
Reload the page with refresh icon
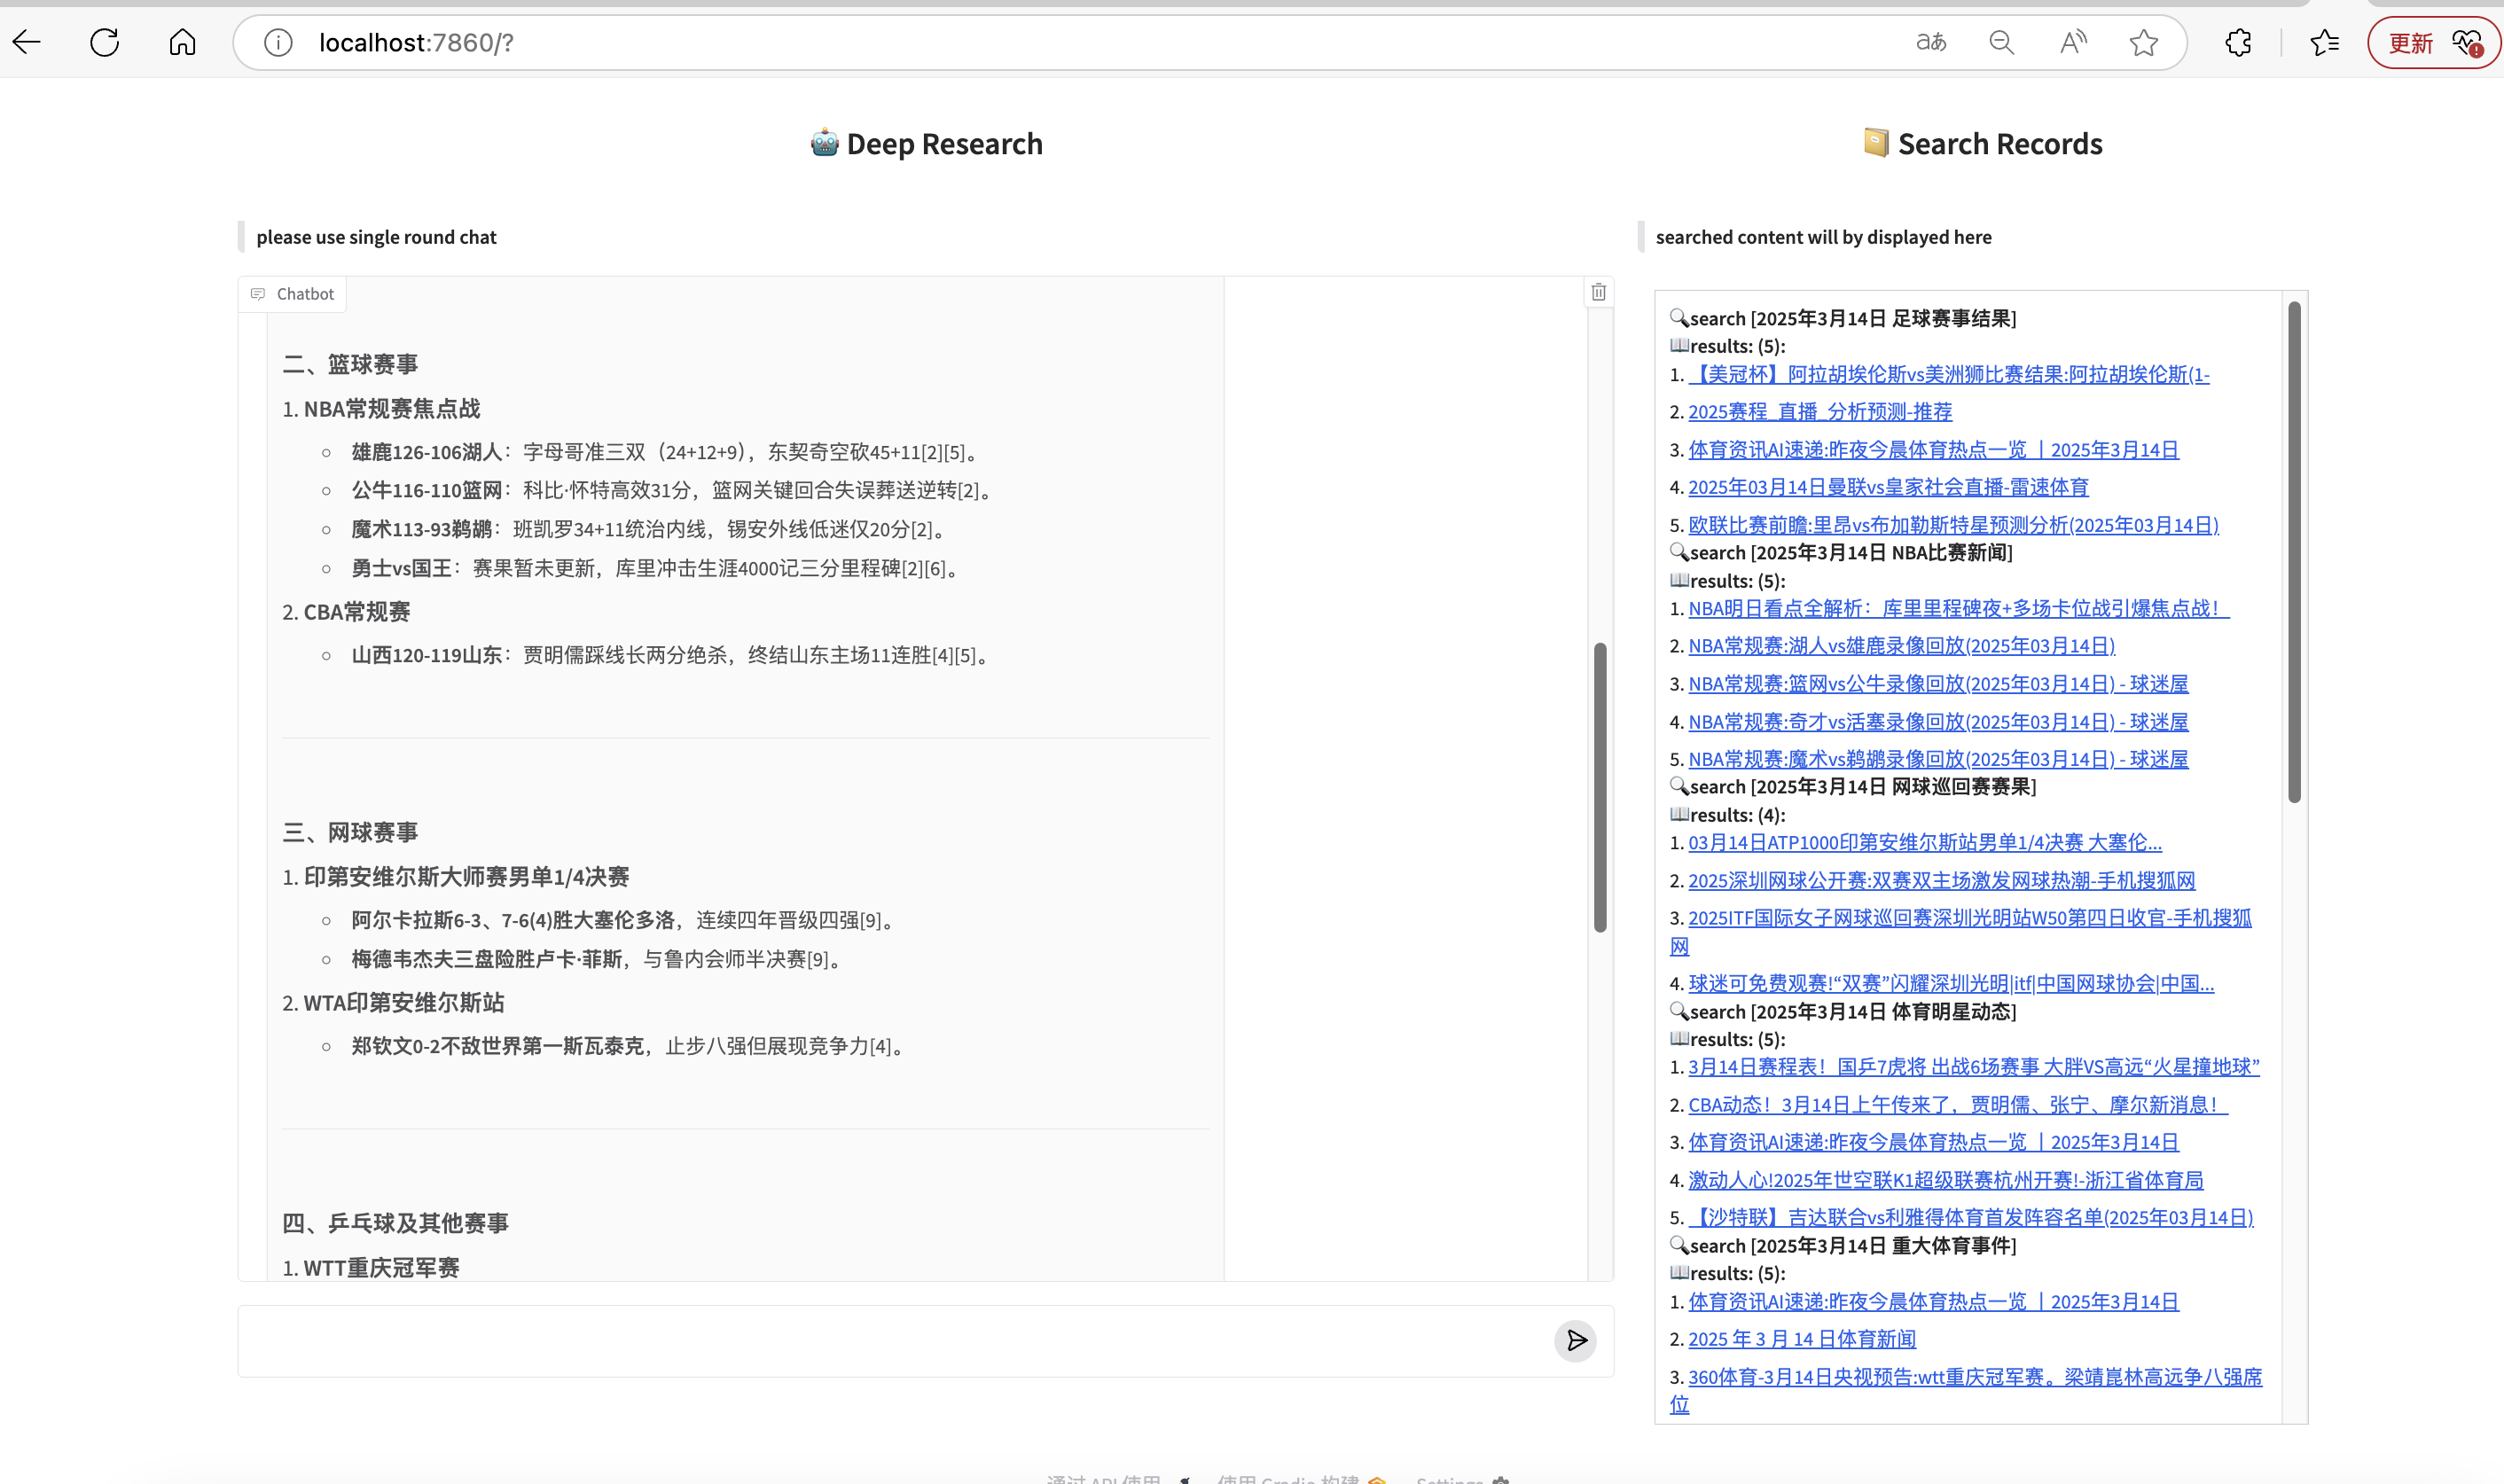point(105,42)
